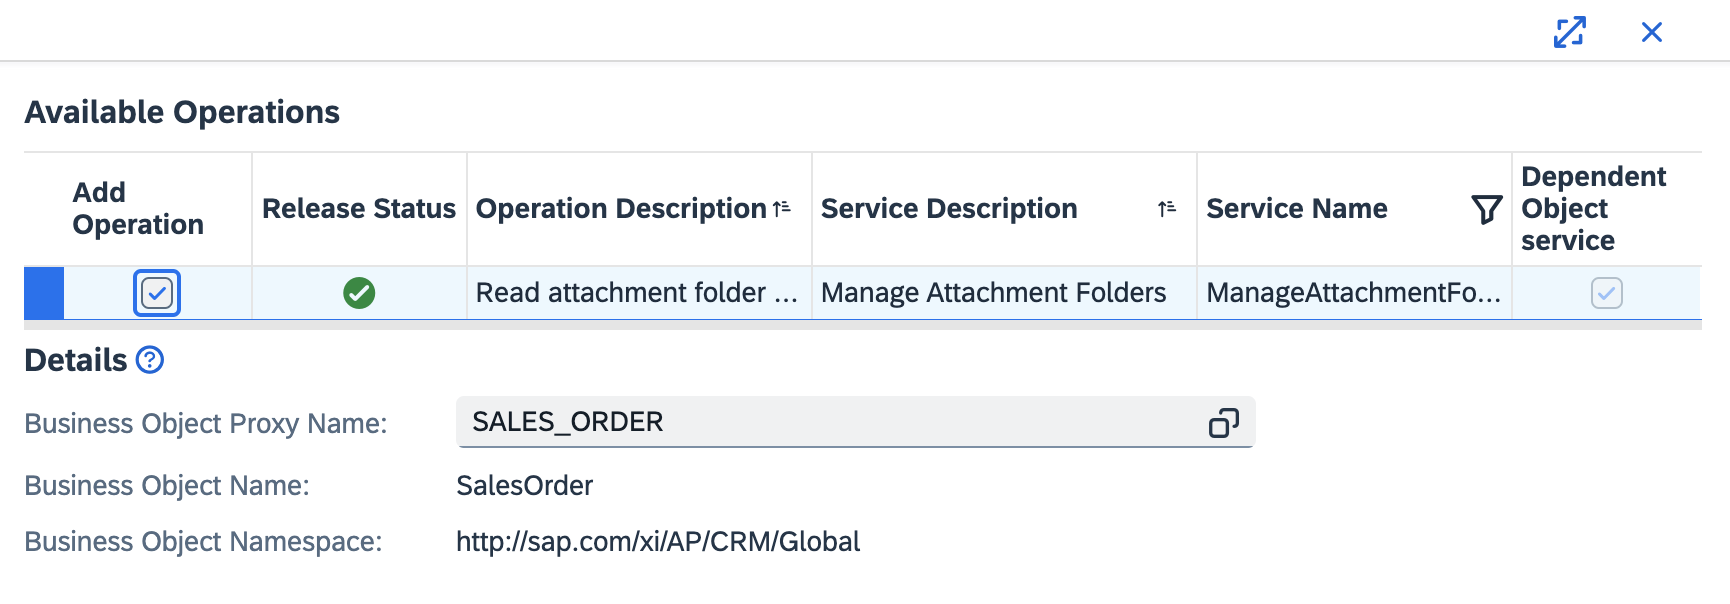1730x604 pixels.
Task: Select the Release Status column header
Action: point(358,208)
